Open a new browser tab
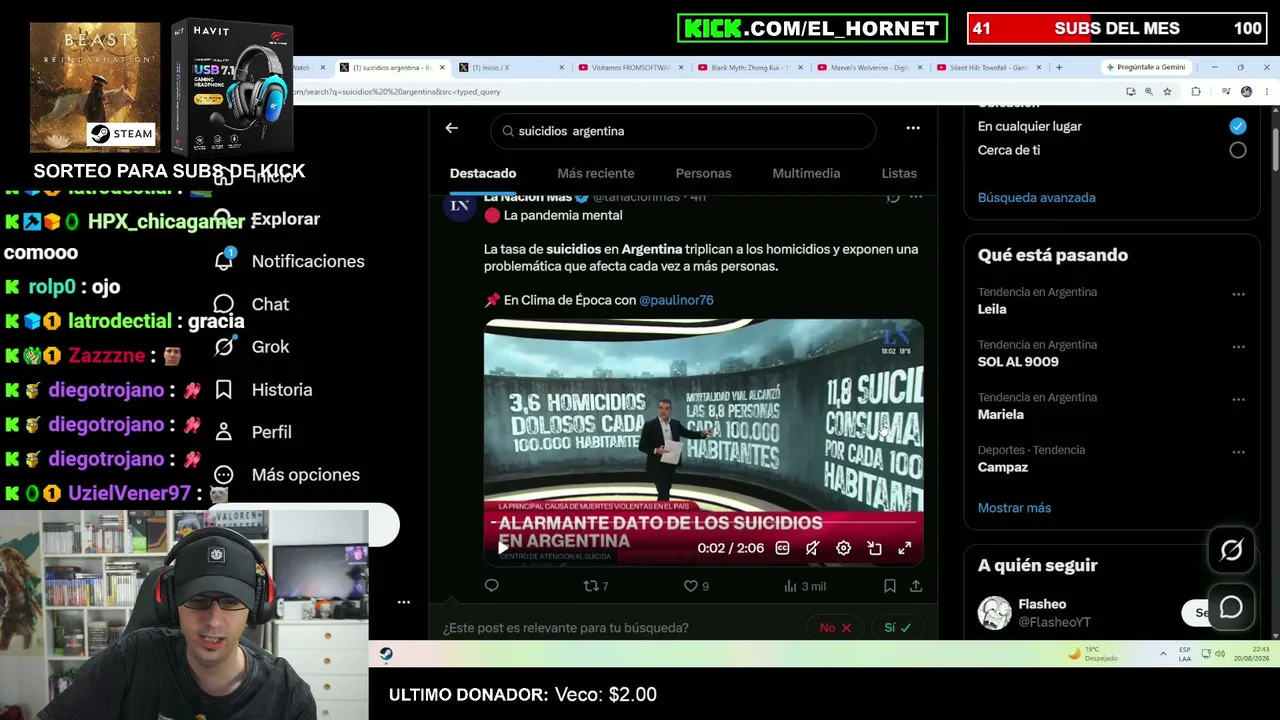The image size is (1280, 720). (x=1059, y=67)
